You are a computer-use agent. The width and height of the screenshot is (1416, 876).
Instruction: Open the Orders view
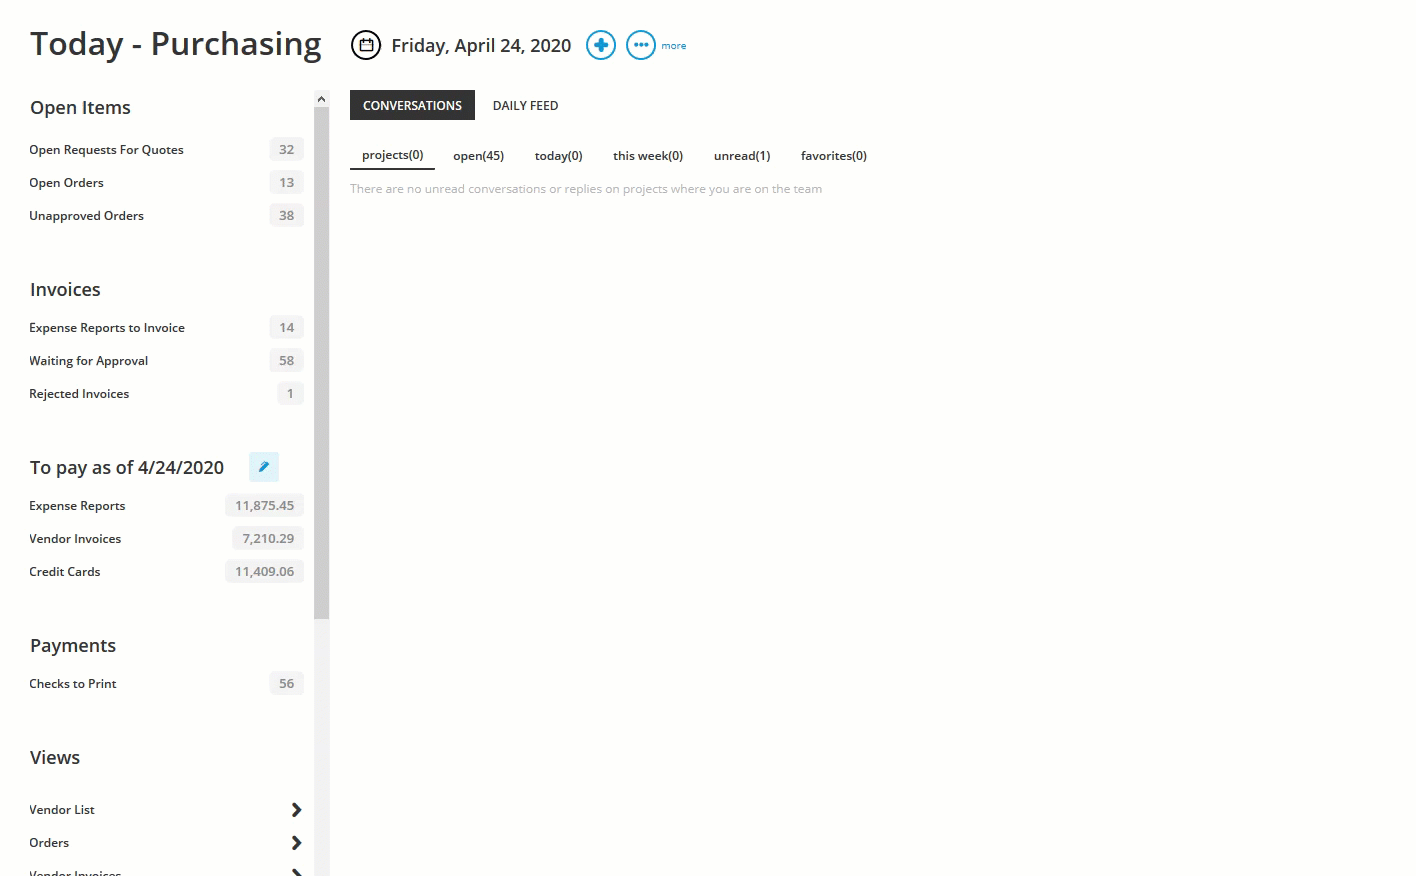tap(49, 843)
